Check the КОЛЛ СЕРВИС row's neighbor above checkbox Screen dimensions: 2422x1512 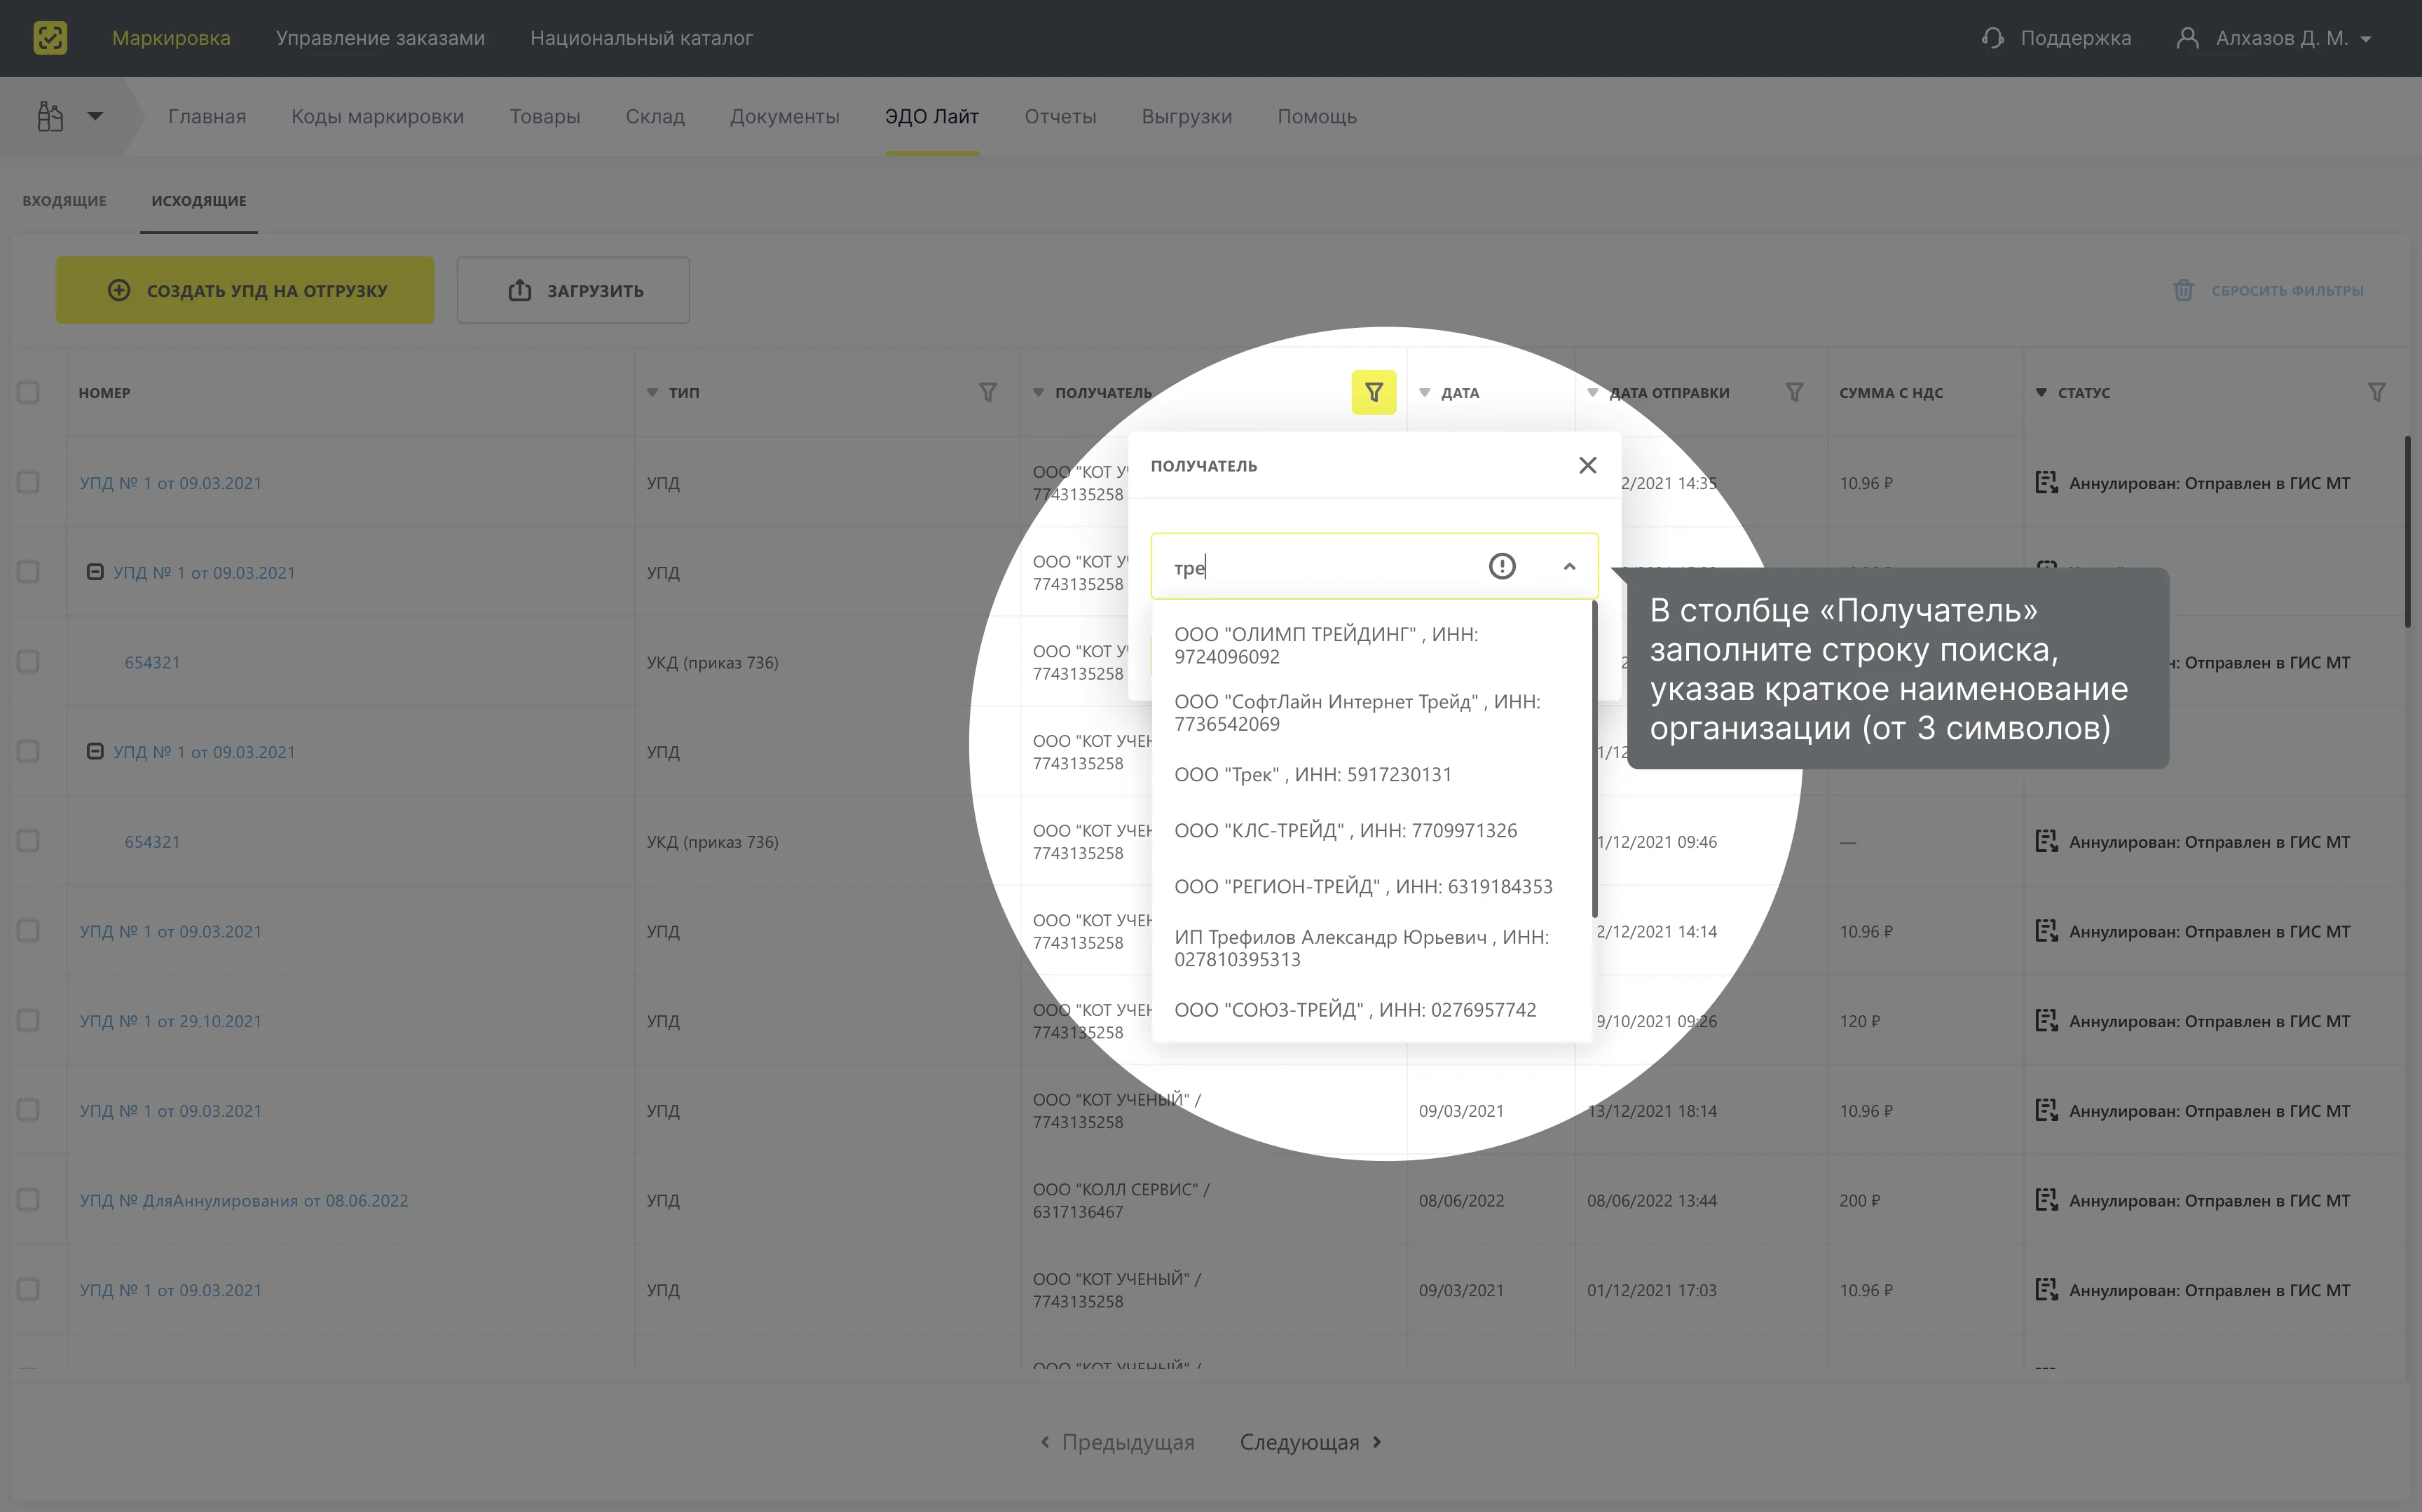click(x=28, y=1110)
